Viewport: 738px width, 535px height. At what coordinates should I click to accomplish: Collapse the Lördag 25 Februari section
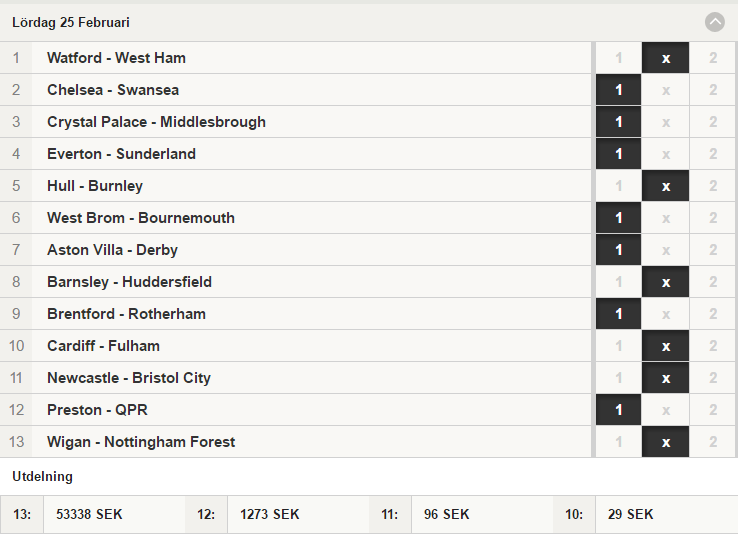714,22
